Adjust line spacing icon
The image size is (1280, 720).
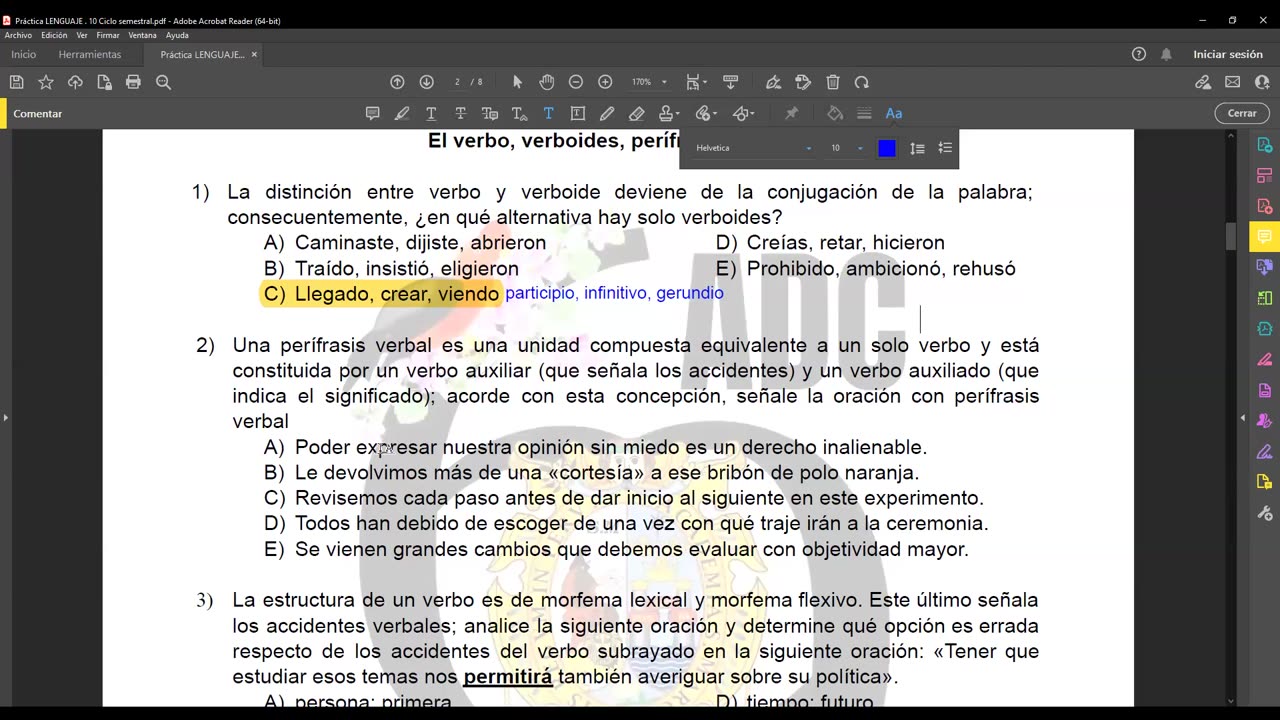coord(917,148)
